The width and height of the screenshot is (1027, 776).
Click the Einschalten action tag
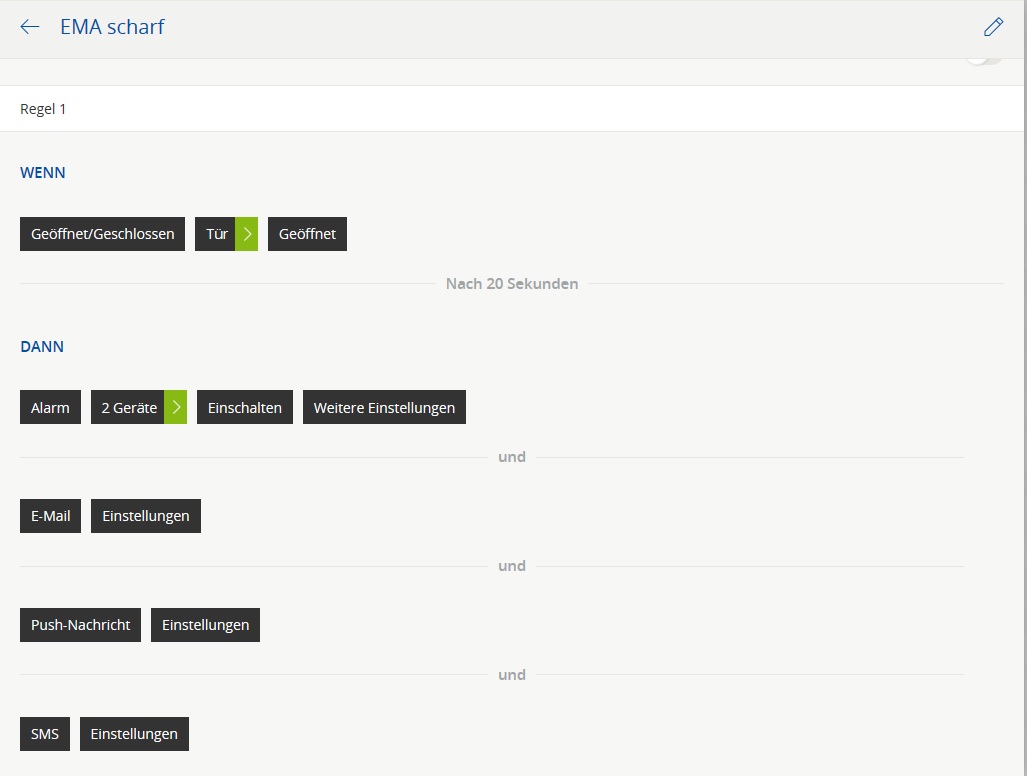pyautogui.click(x=245, y=407)
